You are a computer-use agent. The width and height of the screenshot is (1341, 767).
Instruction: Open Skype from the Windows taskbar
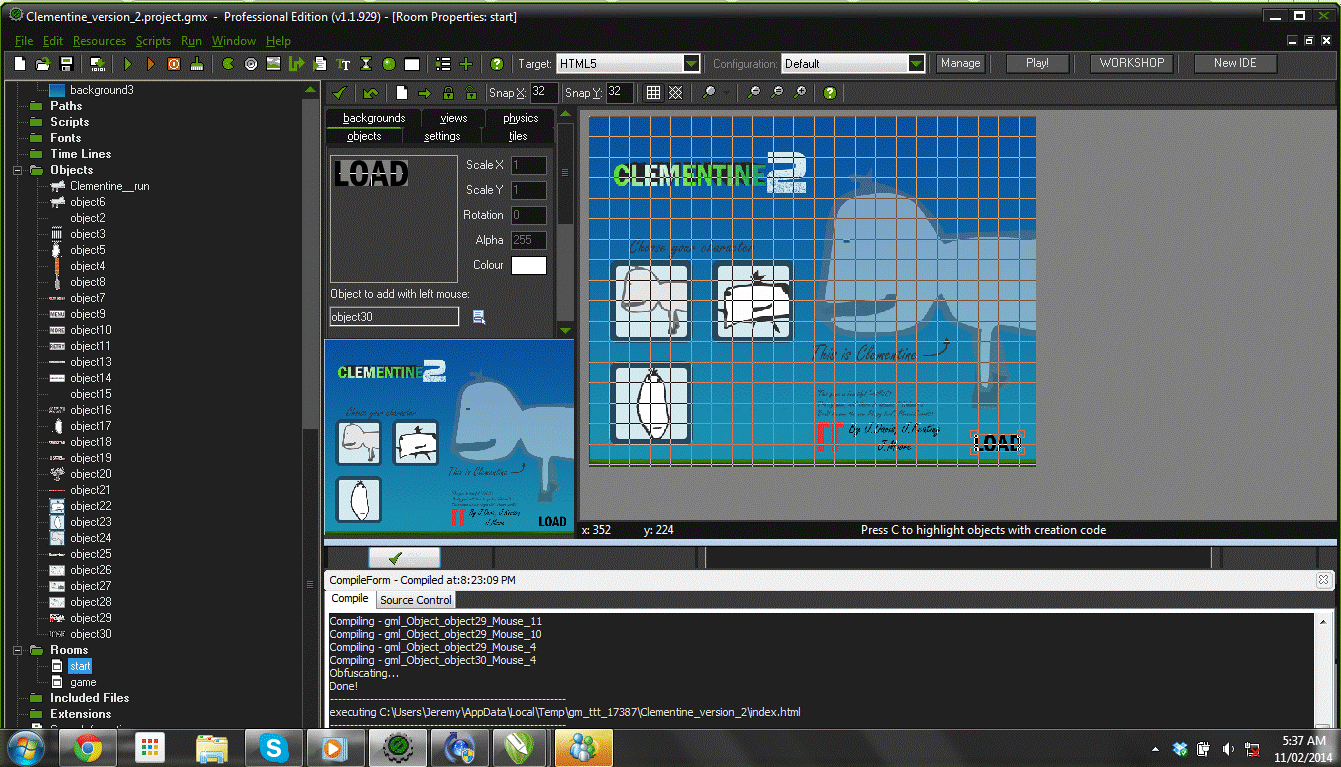click(273, 747)
